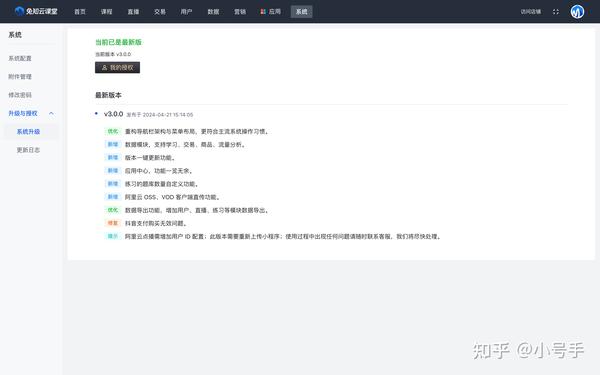Click the 我的授权 button
This screenshot has height=375, width=600.
pos(117,67)
